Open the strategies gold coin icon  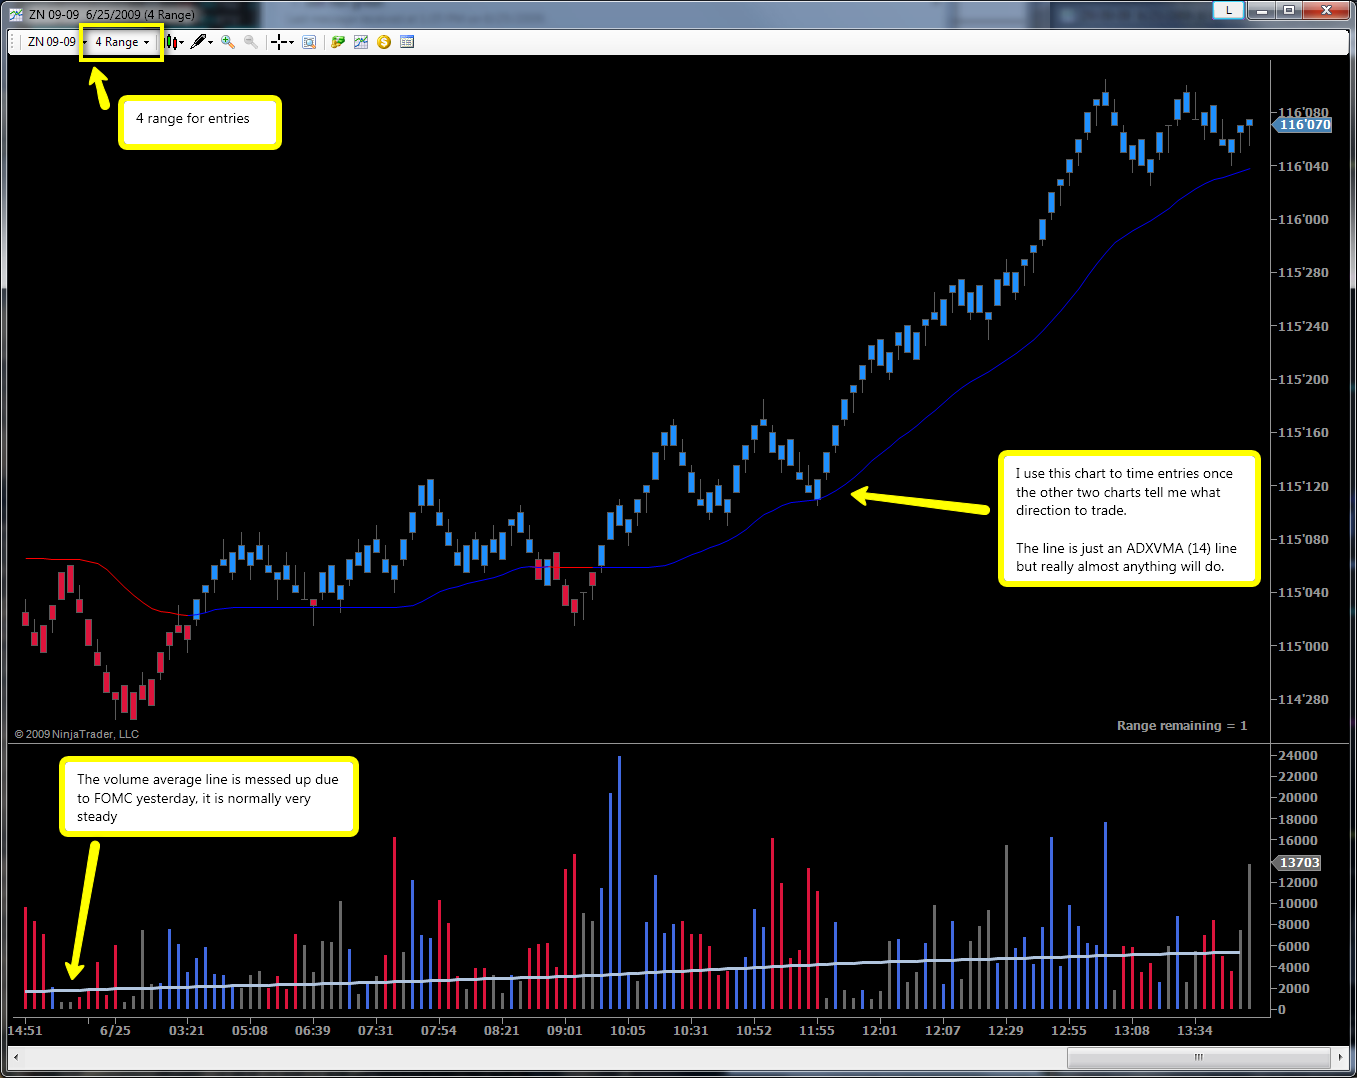[384, 42]
